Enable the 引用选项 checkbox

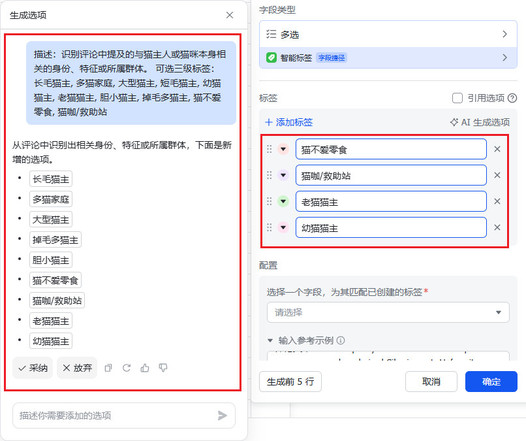tap(457, 98)
